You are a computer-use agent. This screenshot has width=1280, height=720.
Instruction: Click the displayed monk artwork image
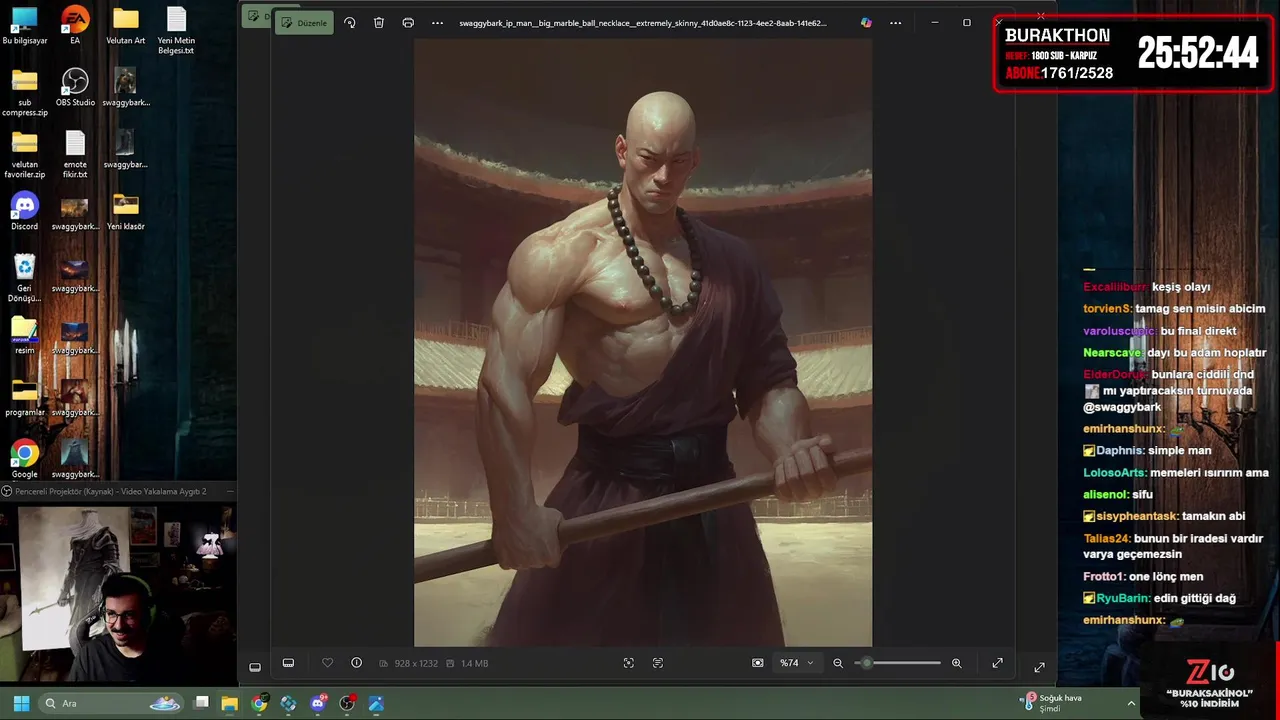tap(643, 342)
